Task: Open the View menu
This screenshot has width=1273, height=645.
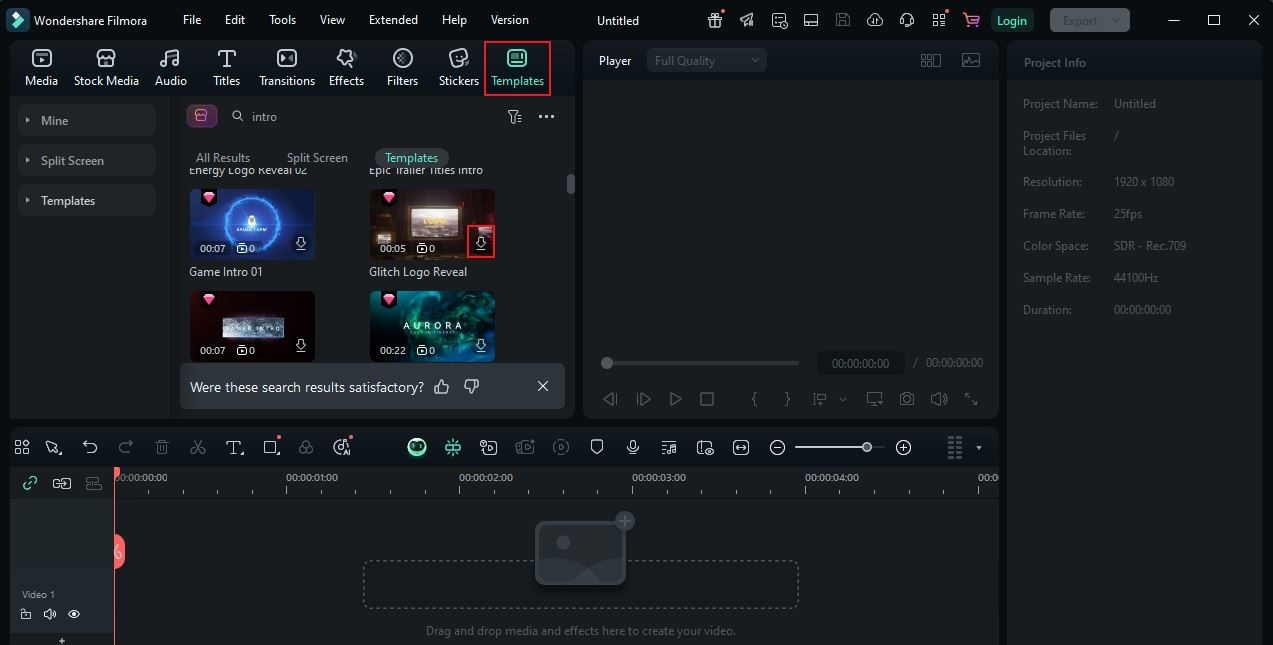Action: click(x=332, y=20)
